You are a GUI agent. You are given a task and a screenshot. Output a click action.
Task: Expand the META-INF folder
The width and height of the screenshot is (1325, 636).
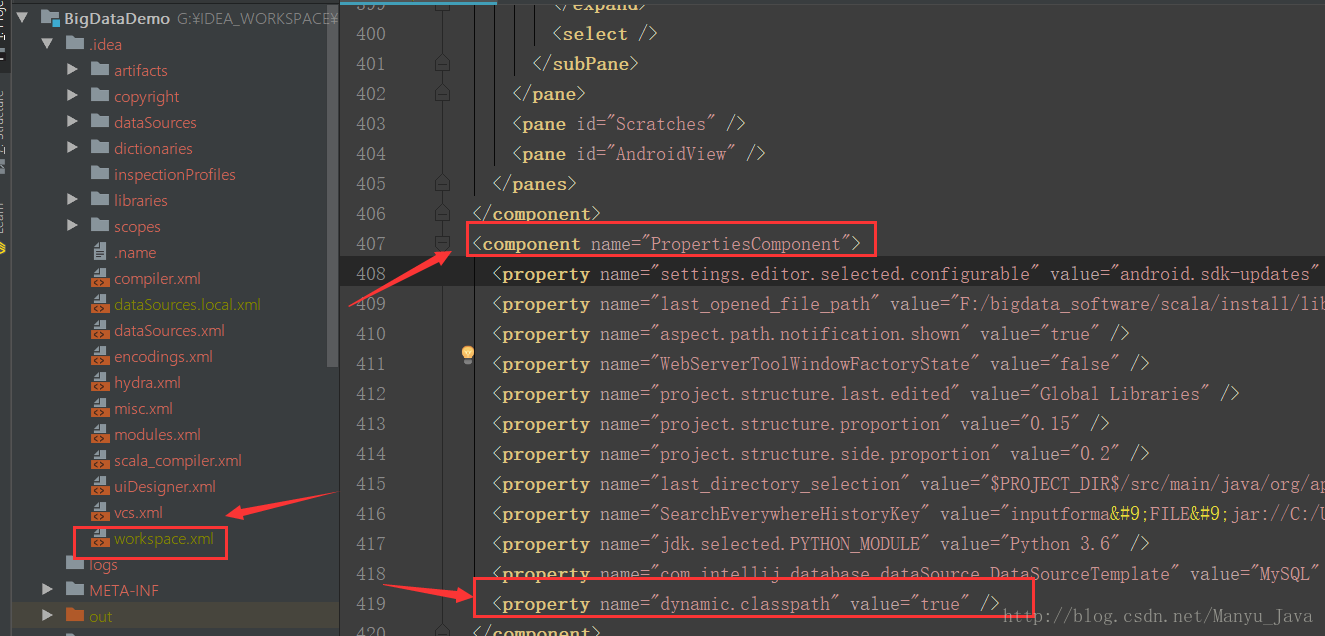click(47, 590)
